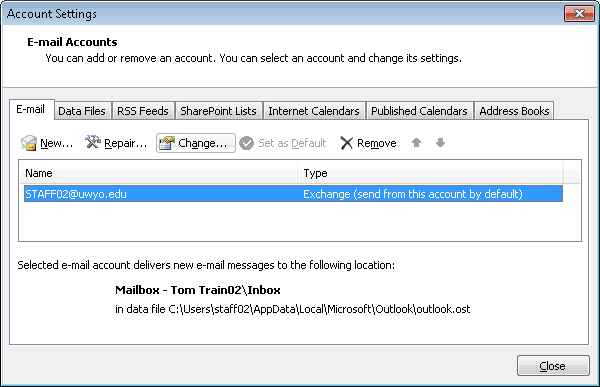Open the Internet Calendars tab

point(314,111)
